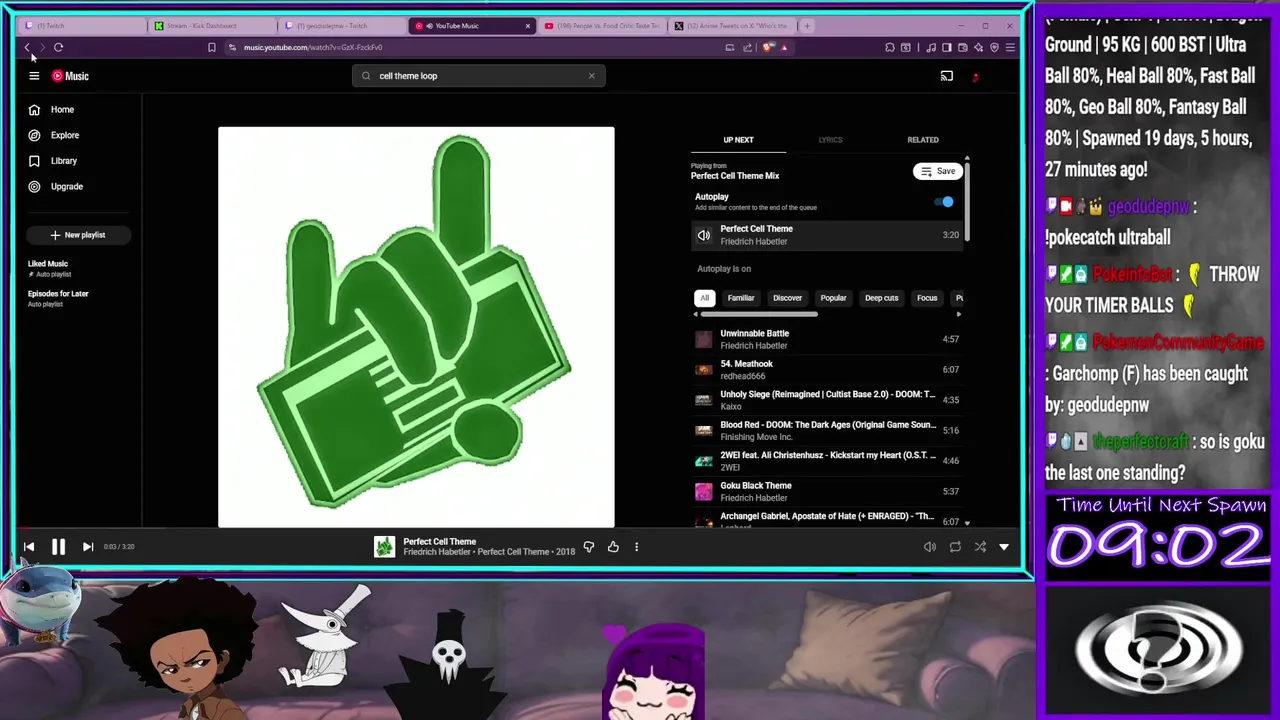Image resolution: width=1280 pixels, height=720 pixels.
Task: Open the account avatar menu
Action: click(x=975, y=76)
